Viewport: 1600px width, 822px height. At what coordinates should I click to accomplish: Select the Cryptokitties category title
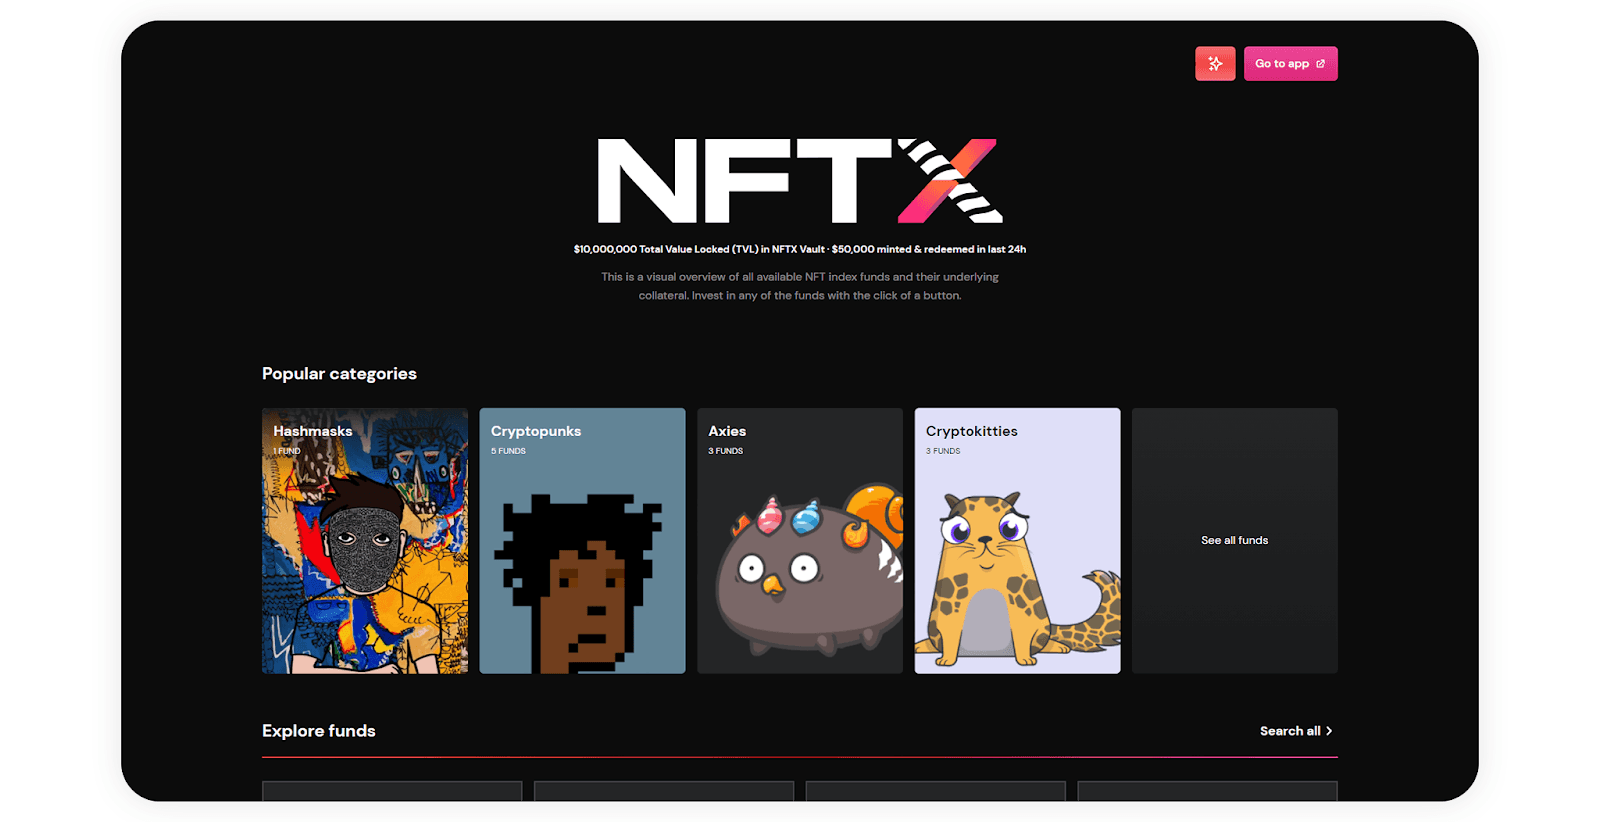click(x=971, y=431)
